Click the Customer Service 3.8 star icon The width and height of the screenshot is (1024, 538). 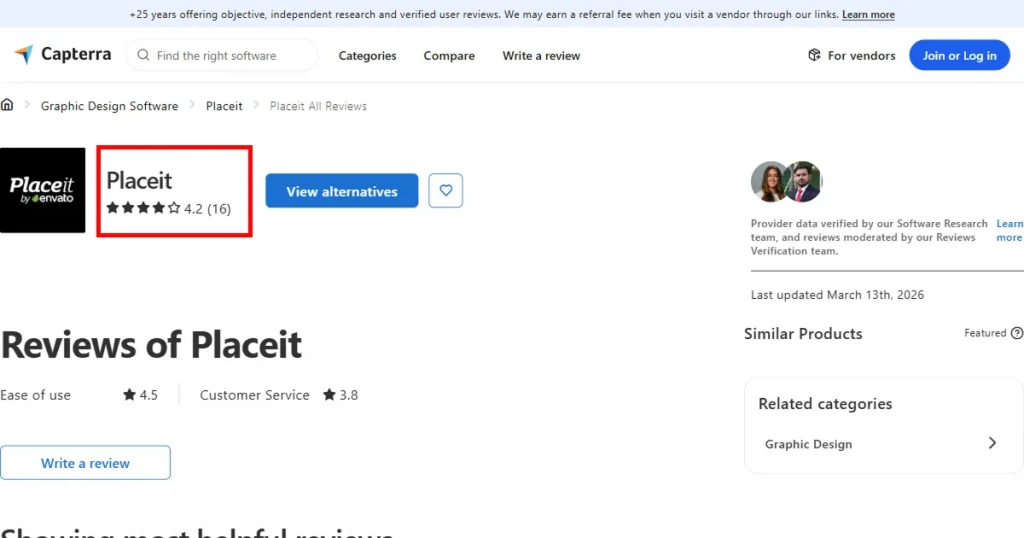point(329,394)
